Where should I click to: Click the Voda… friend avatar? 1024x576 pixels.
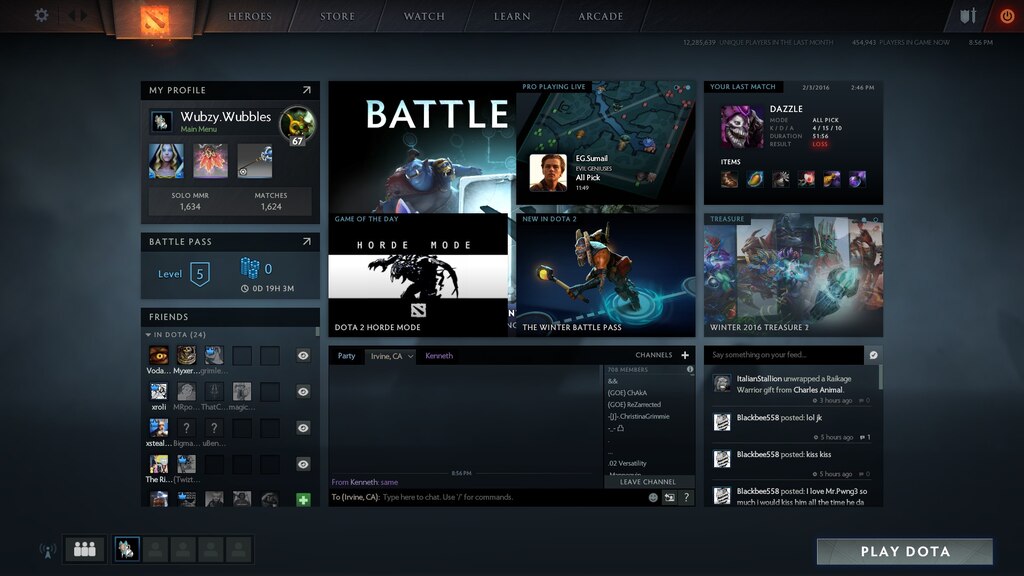coord(159,355)
